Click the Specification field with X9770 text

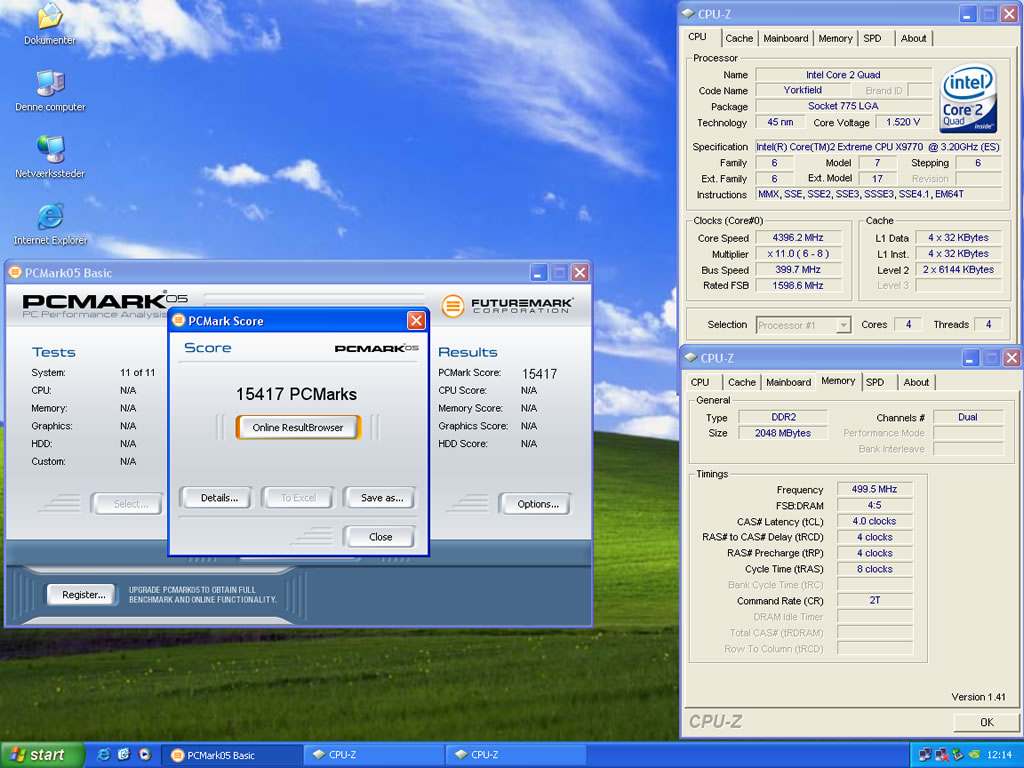tap(878, 147)
